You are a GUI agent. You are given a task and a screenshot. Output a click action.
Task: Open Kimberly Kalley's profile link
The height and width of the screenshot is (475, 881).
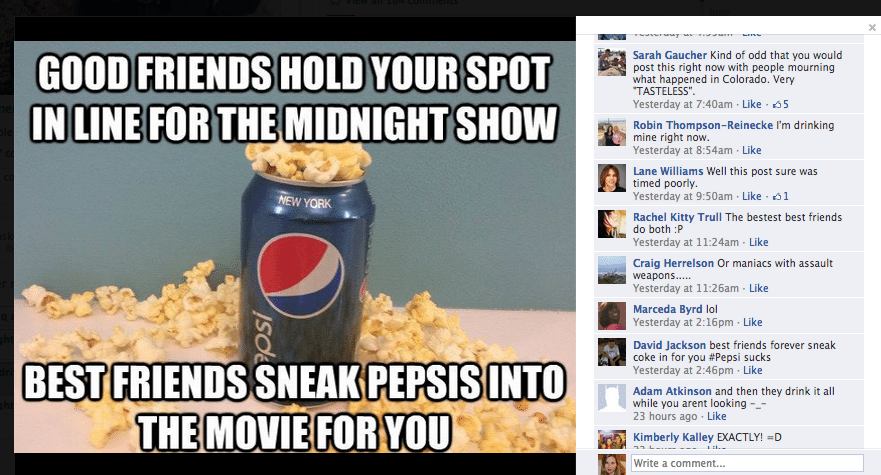(x=673, y=437)
